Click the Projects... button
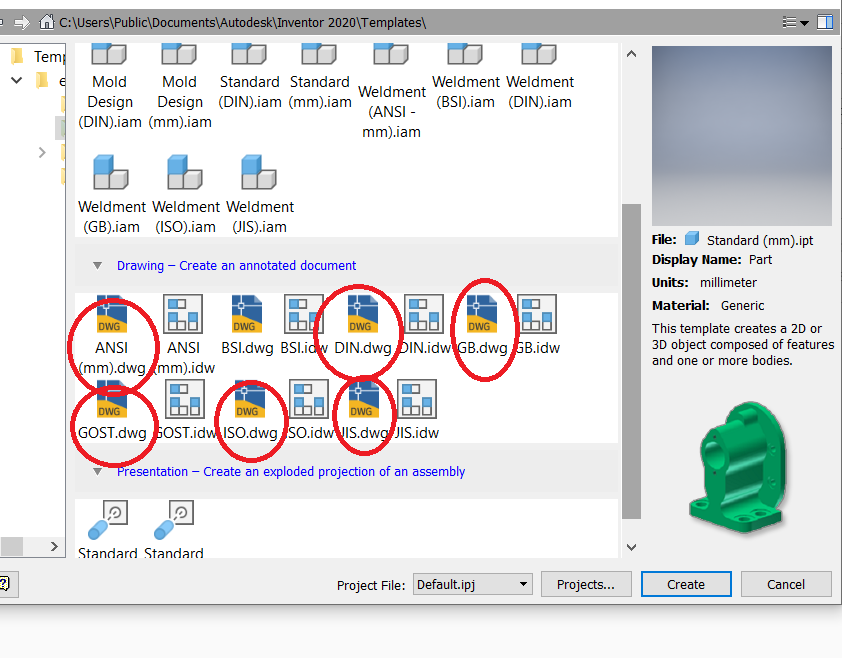This screenshot has width=842, height=658. tap(586, 584)
